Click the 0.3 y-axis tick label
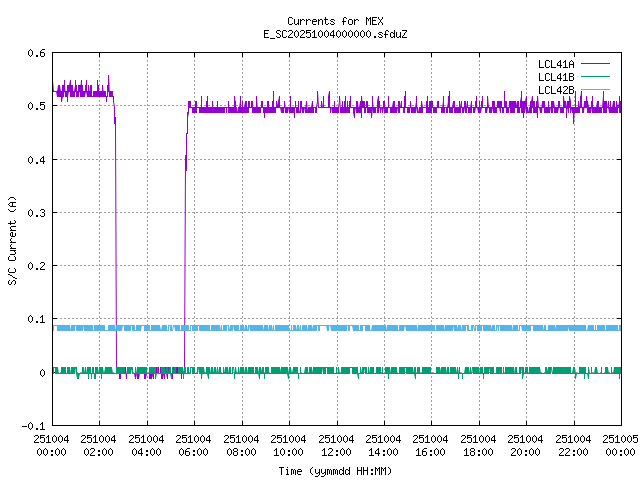The width and height of the screenshot is (640, 480). [36, 213]
